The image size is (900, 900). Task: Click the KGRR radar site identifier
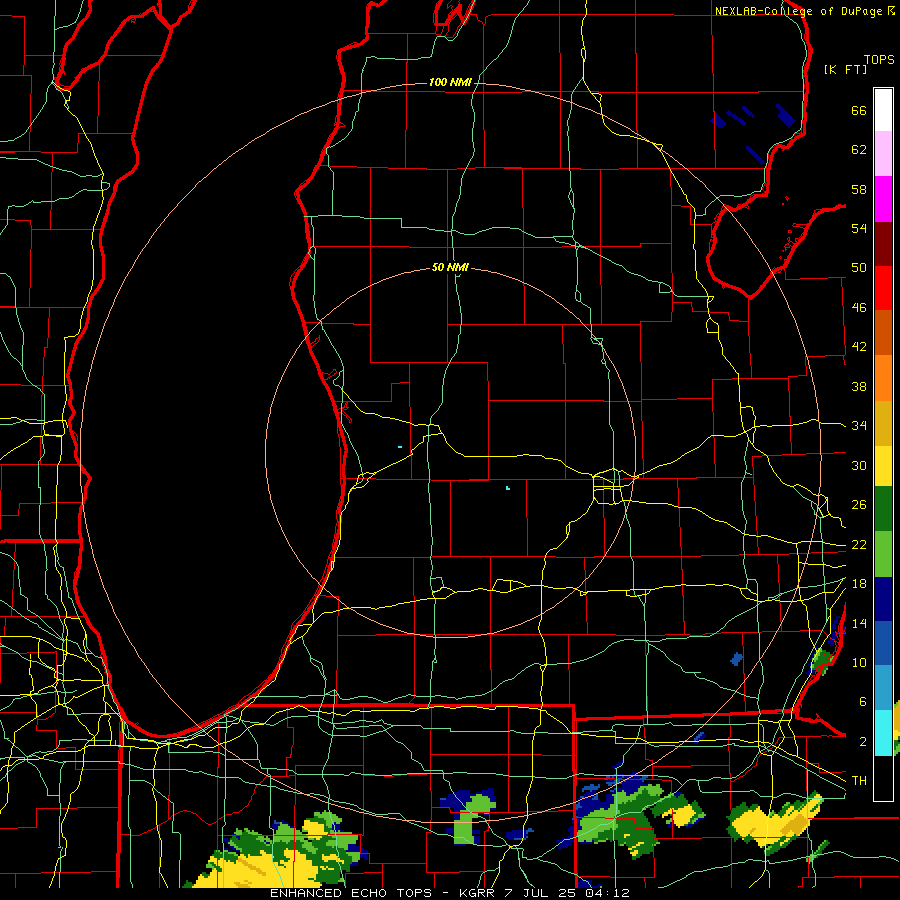tap(478, 893)
